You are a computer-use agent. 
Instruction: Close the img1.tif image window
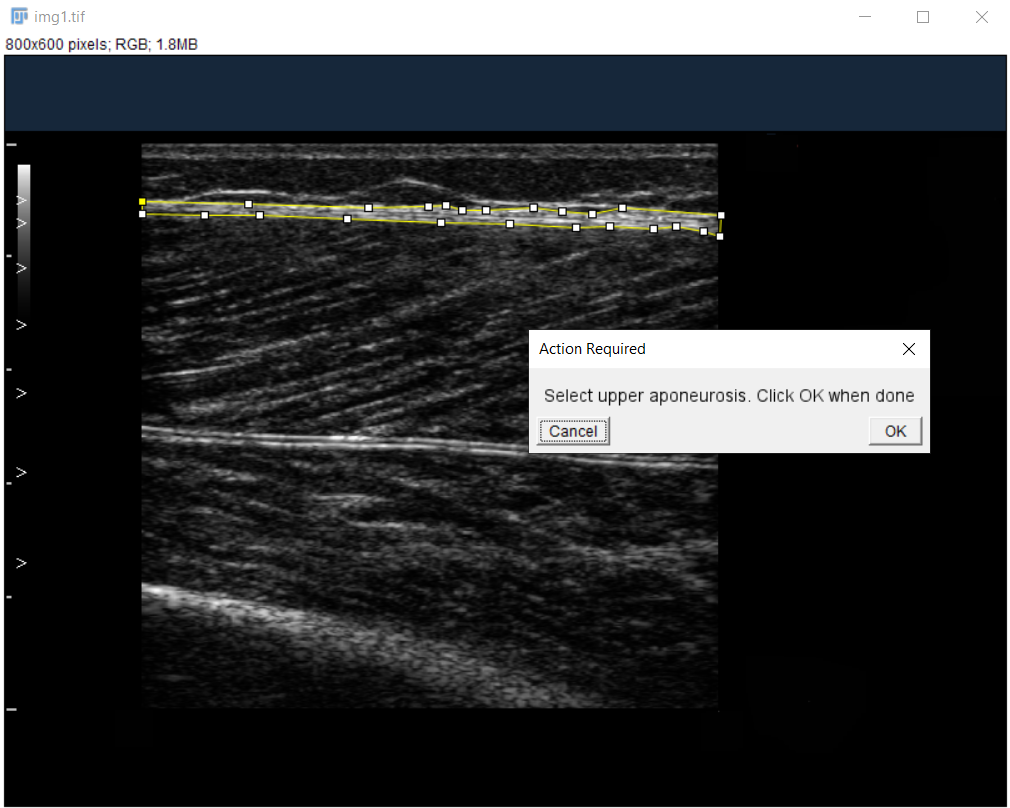(x=981, y=17)
